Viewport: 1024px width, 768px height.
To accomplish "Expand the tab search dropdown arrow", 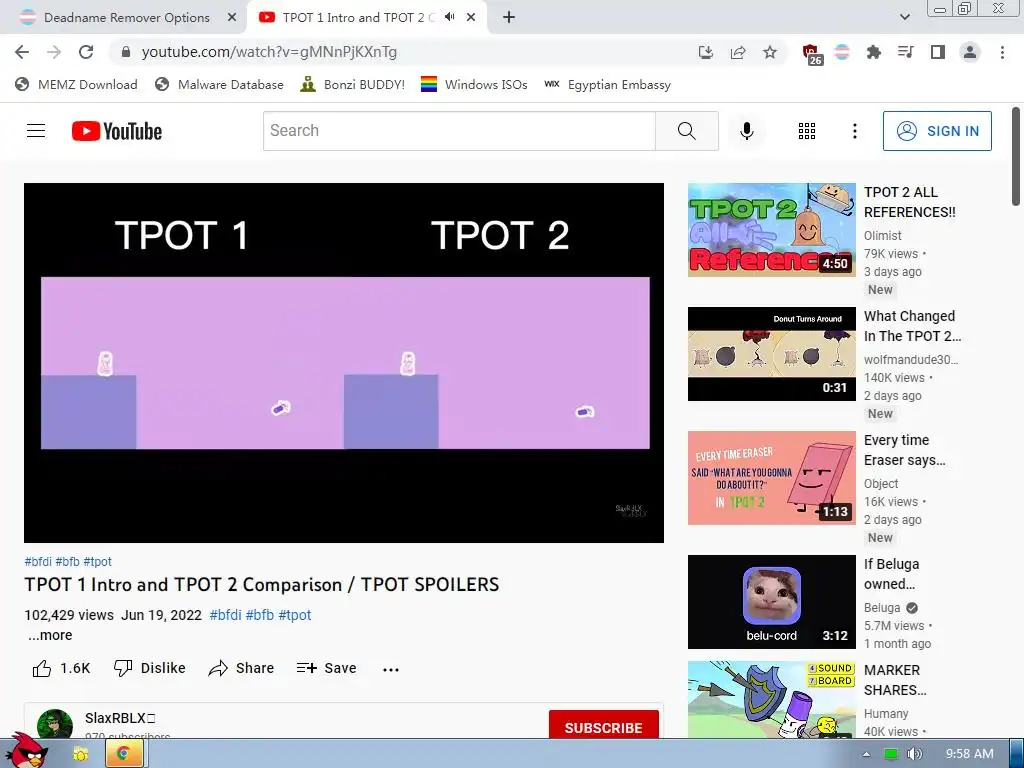I will [904, 17].
